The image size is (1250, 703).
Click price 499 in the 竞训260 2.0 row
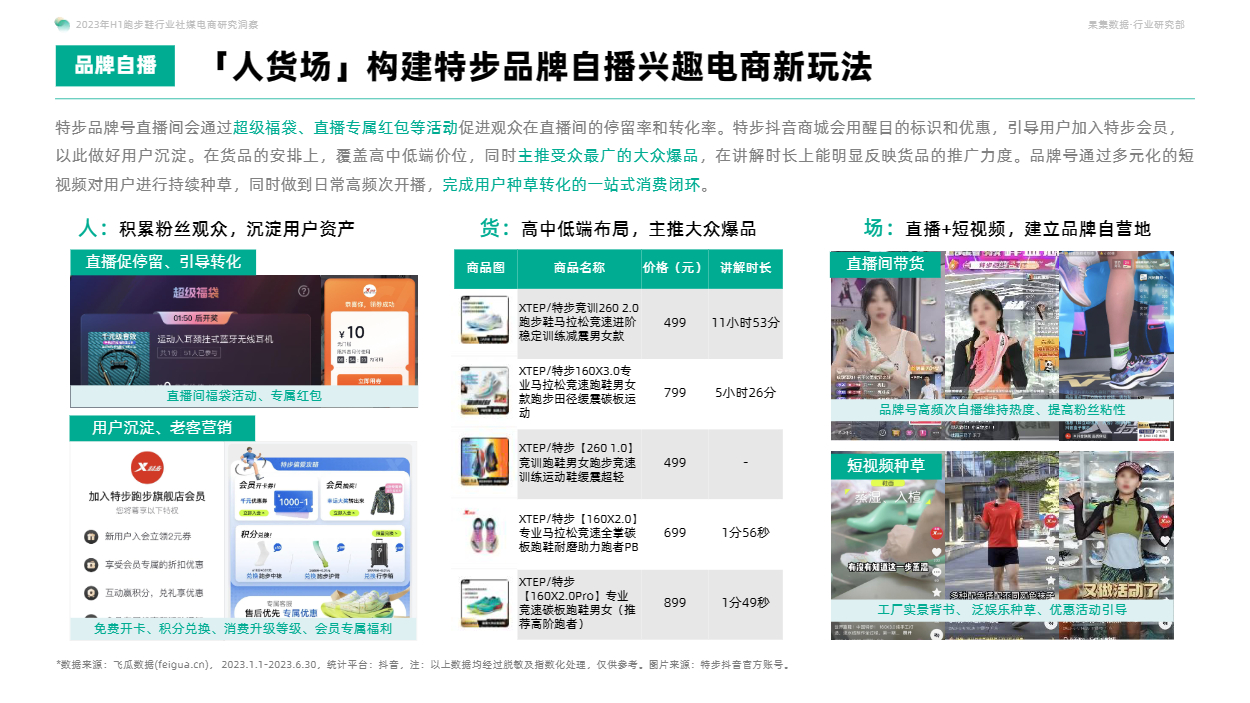675,322
